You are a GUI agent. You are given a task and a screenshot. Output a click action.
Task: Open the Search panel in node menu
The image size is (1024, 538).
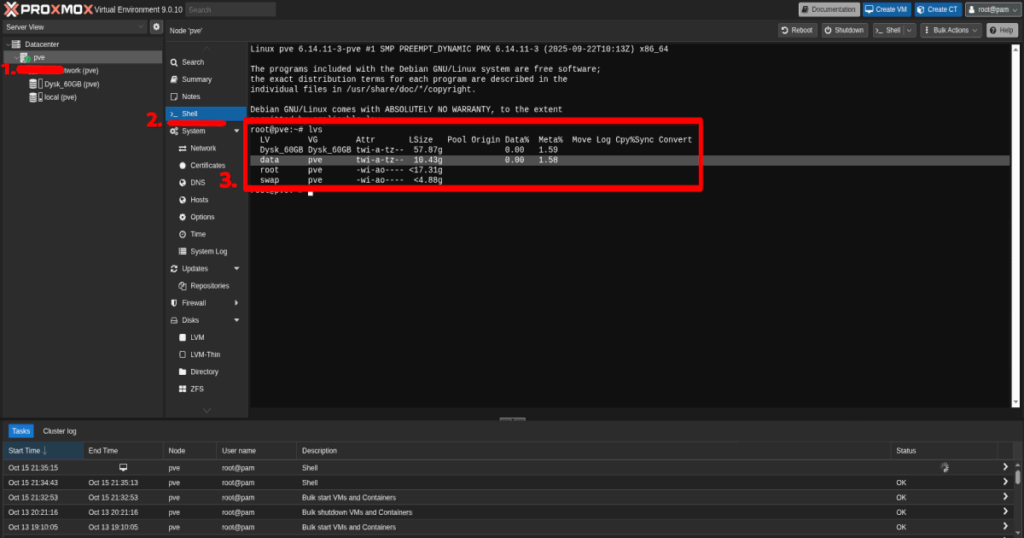tap(192, 62)
